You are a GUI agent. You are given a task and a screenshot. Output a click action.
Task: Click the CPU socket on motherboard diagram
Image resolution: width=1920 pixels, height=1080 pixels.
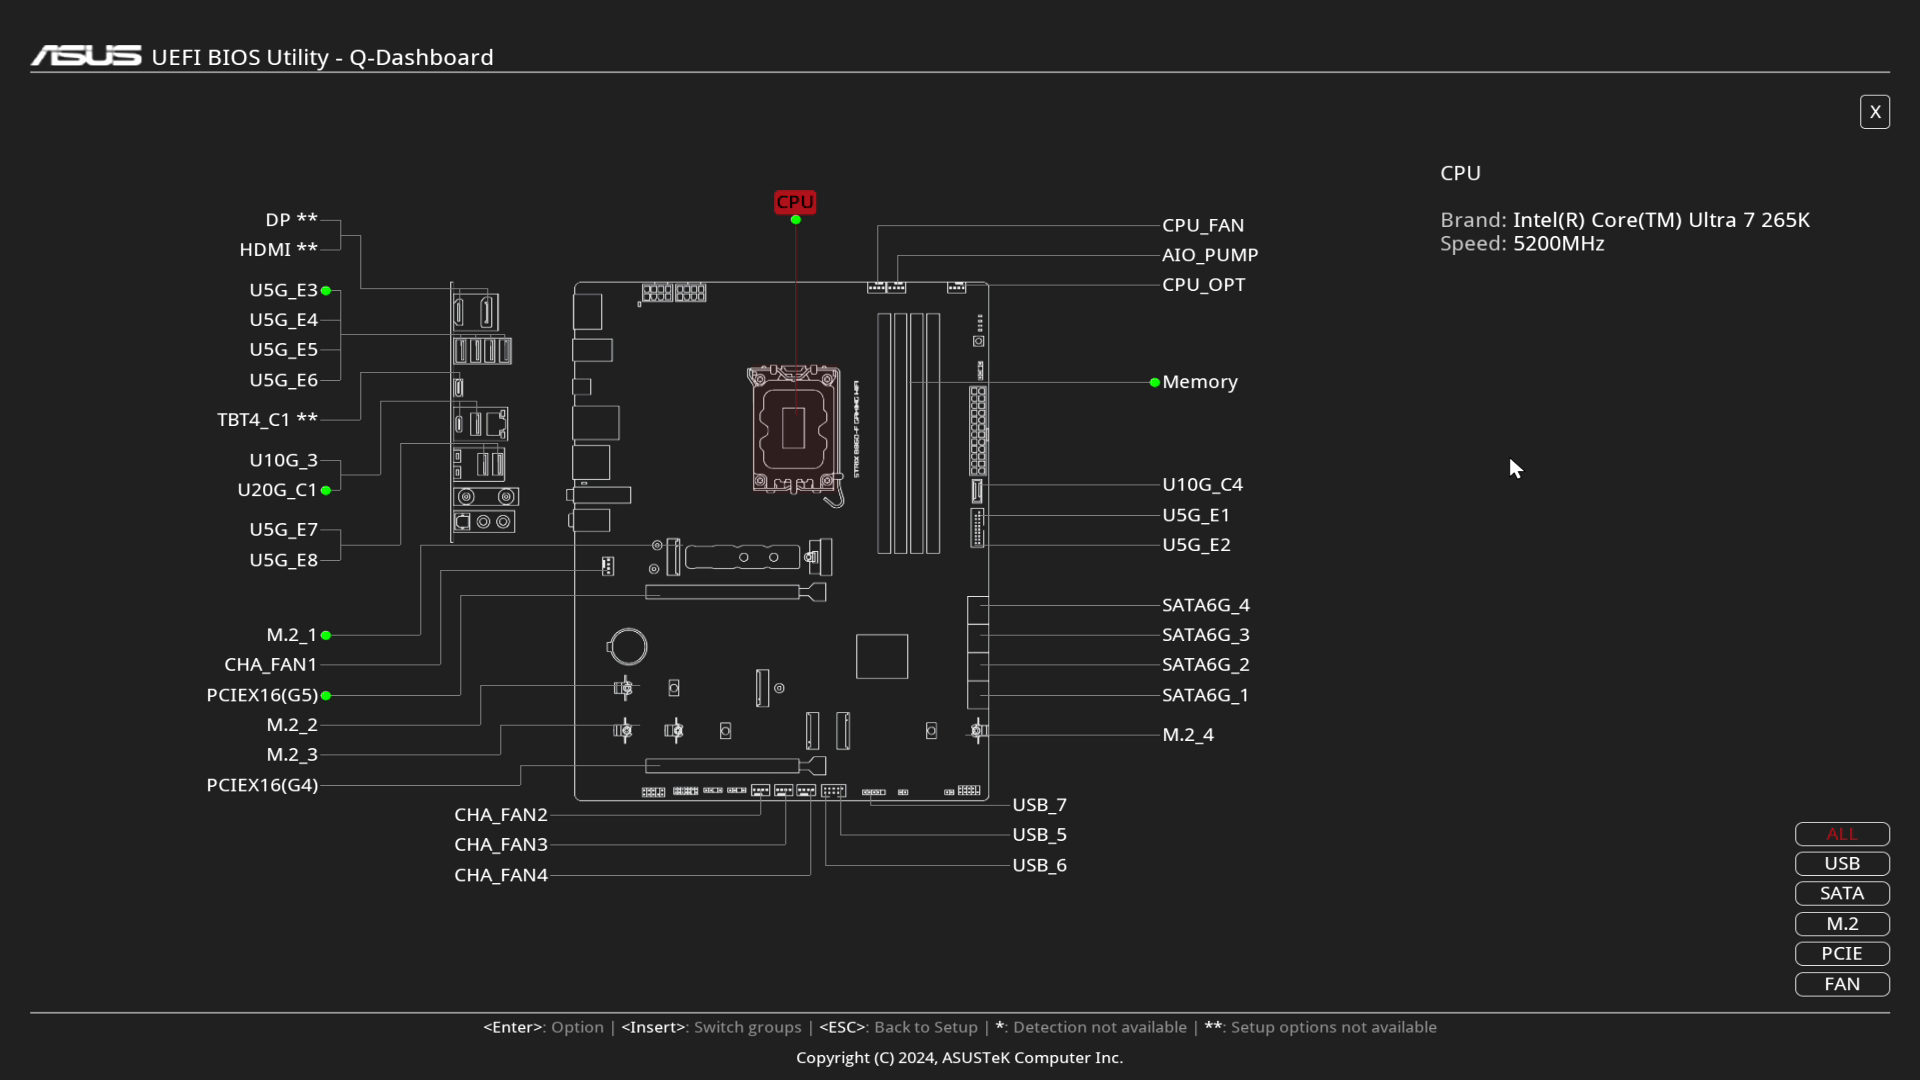[x=794, y=430]
